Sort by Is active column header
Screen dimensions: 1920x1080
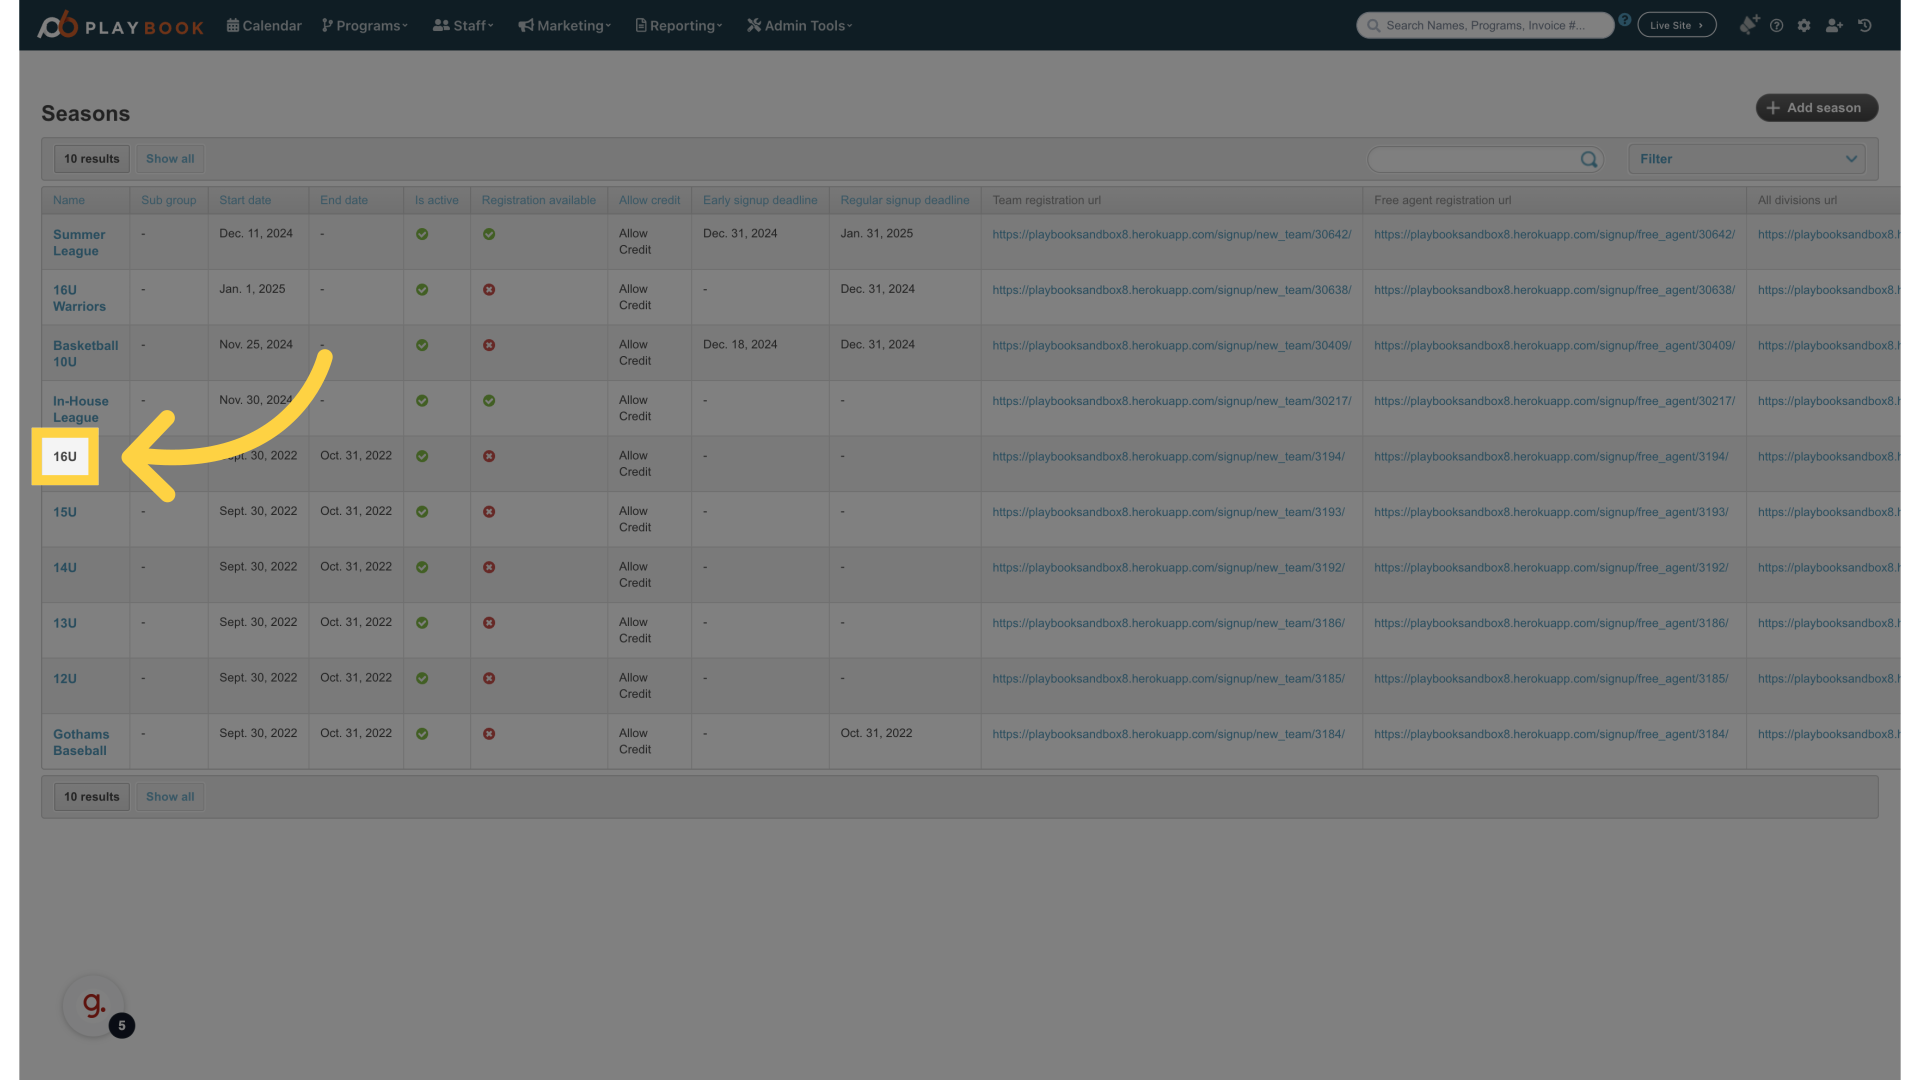pos(437,200)
